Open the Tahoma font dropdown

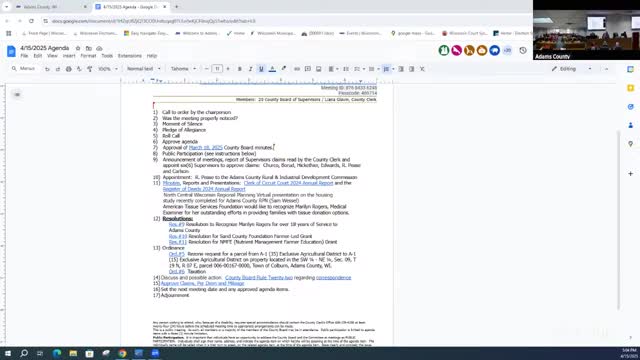click(183, 69)
